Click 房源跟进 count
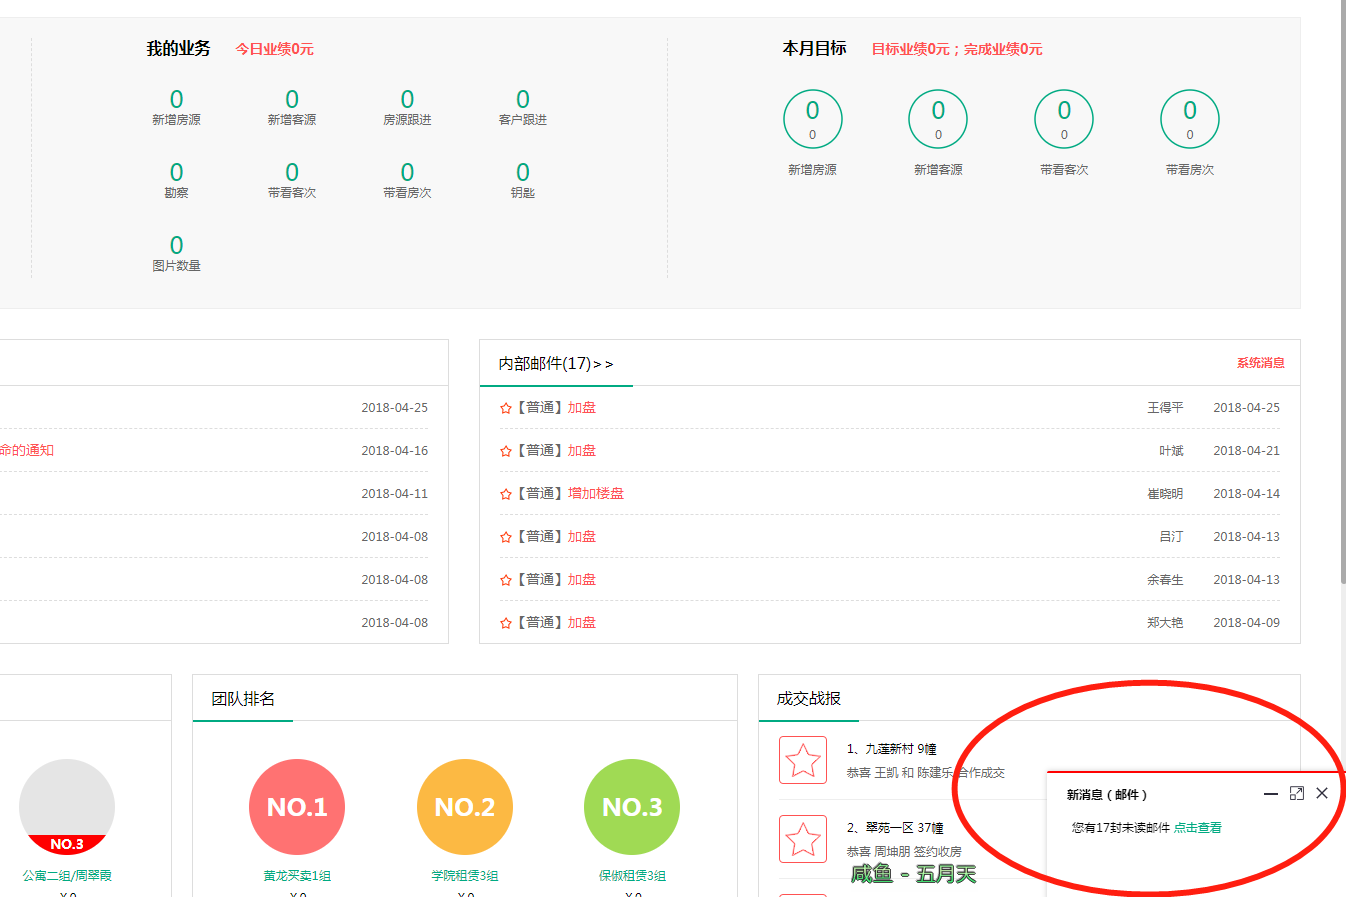This screenshot has height=897, width=1346. pyautogui.click(x=407, y=99)
